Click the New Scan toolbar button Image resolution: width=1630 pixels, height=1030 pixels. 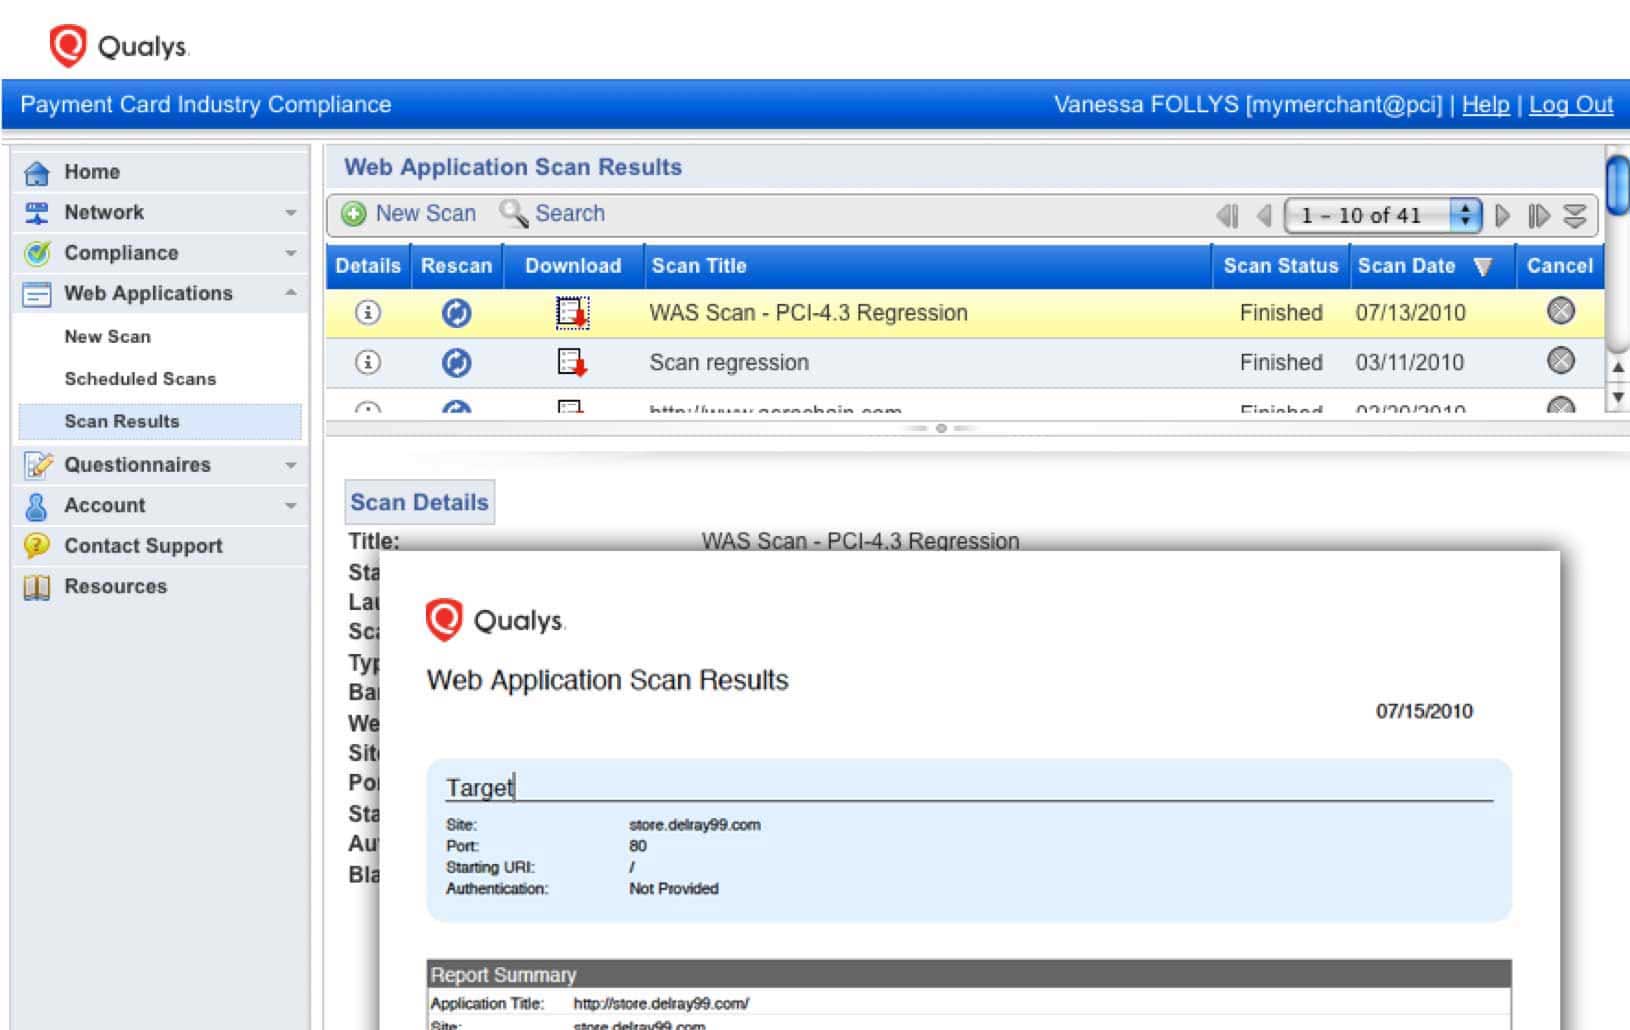[409, 214]
